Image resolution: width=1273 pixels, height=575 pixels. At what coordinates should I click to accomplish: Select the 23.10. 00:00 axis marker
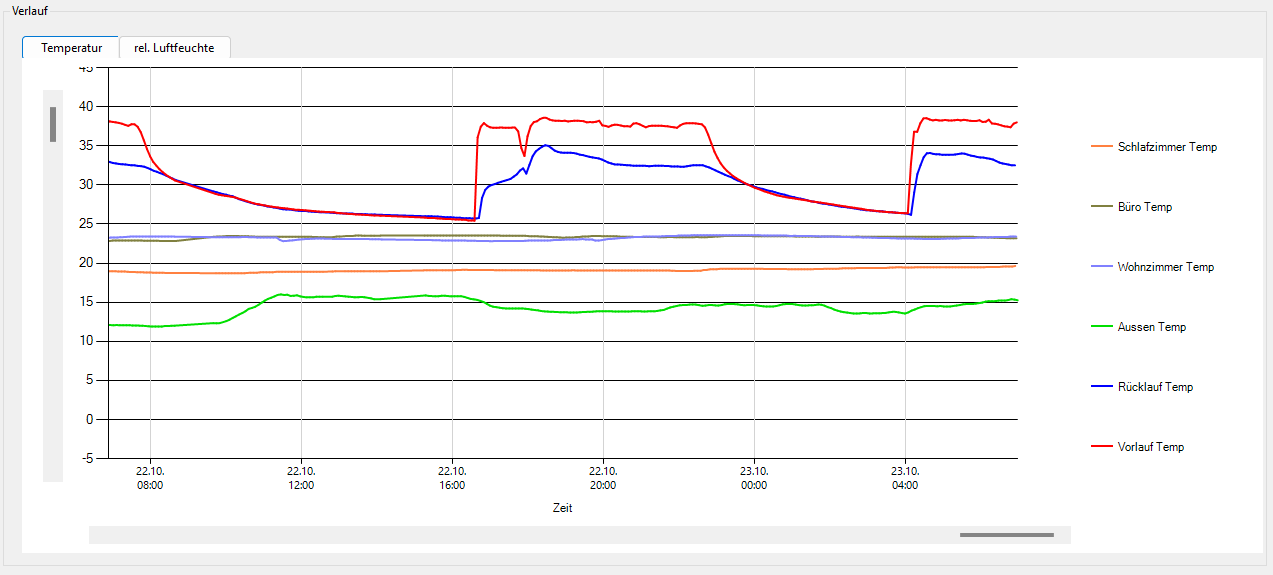[754, 478]
